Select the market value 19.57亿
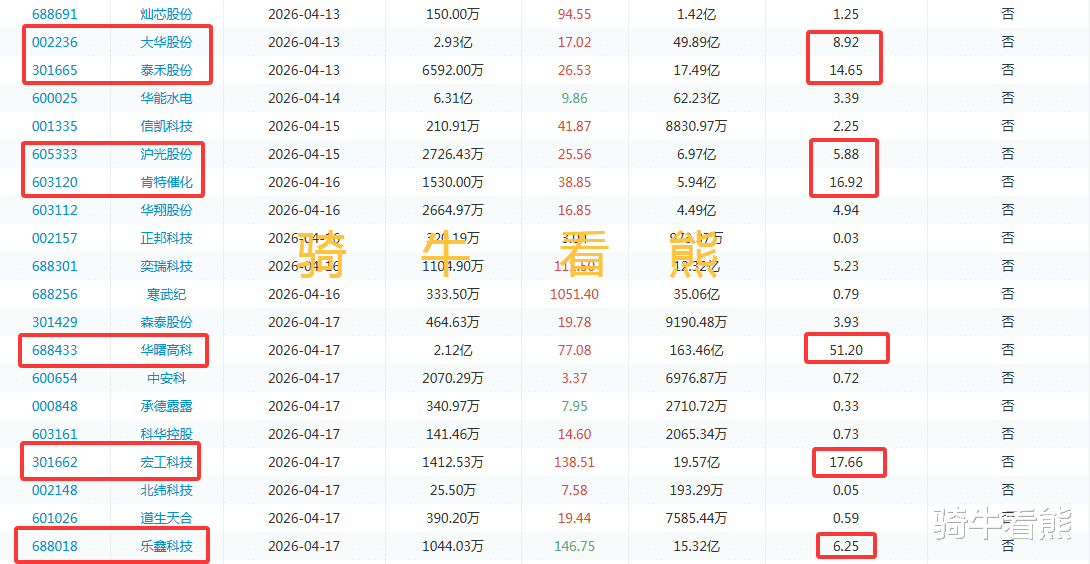Screen dimensions: 1090x564 (697, 462)
